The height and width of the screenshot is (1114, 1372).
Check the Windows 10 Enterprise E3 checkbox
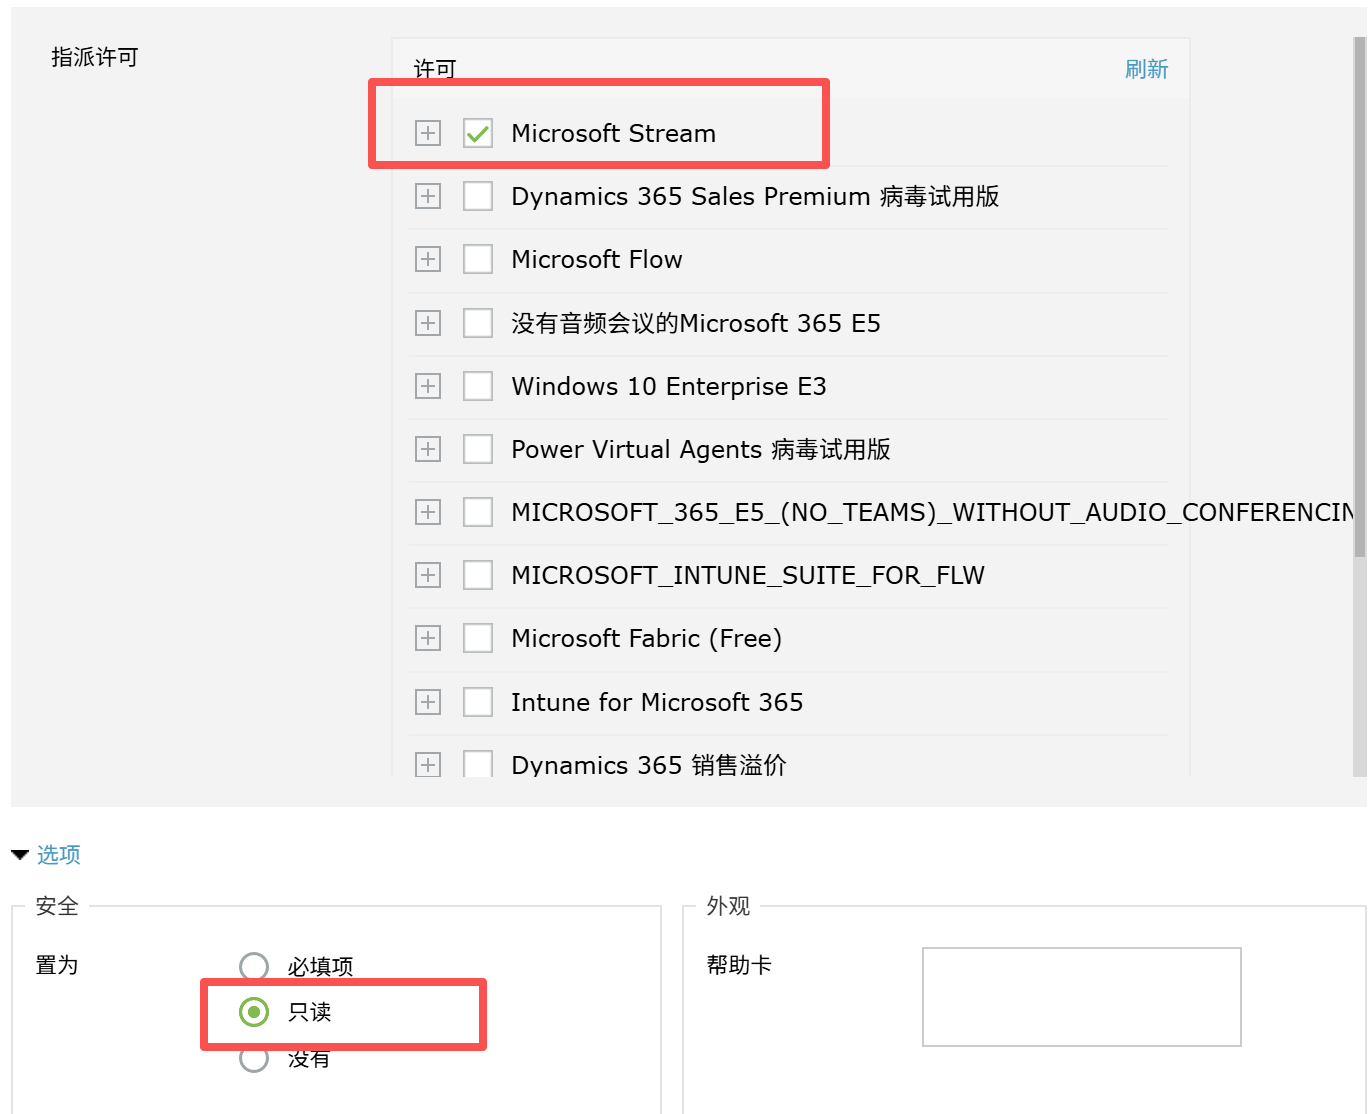[x=478, y=386]
